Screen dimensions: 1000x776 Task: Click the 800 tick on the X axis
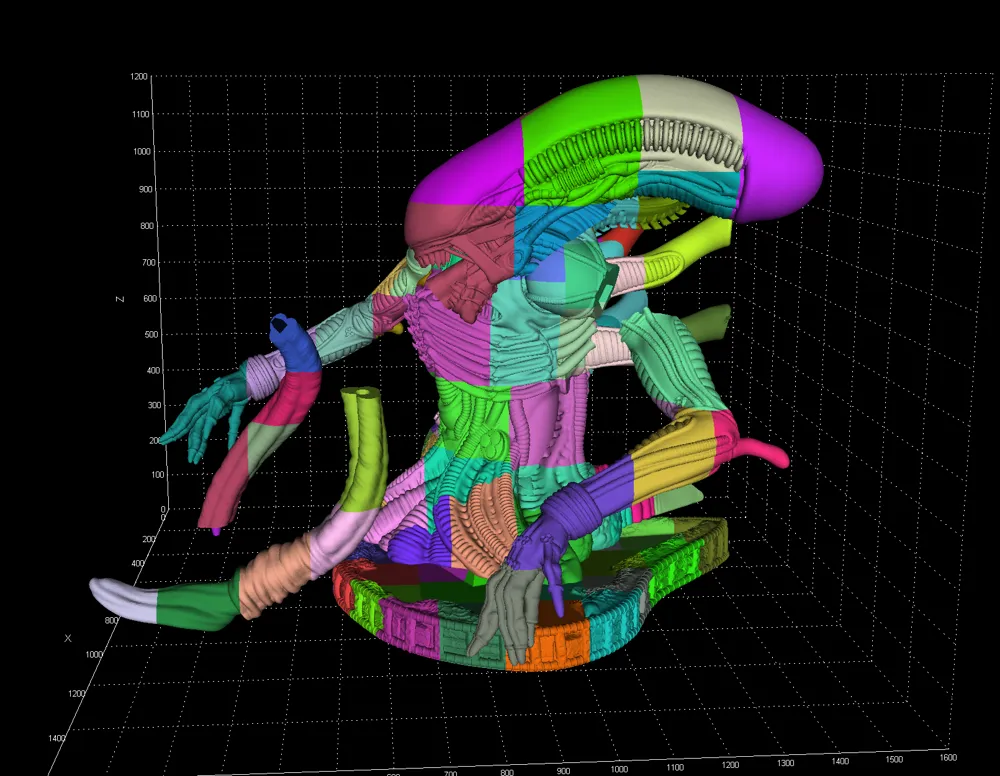click(x=112, y=620)
